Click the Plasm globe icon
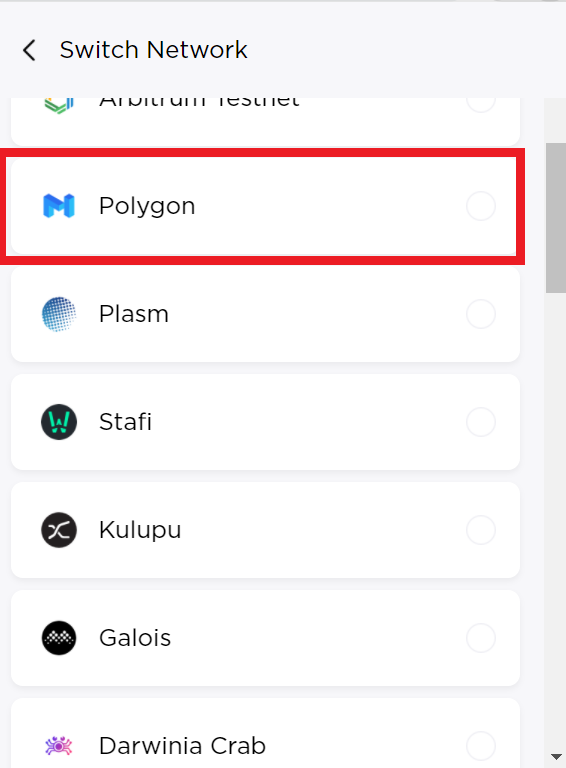Viewport: 566px width, 768px height. click(59, 314)
